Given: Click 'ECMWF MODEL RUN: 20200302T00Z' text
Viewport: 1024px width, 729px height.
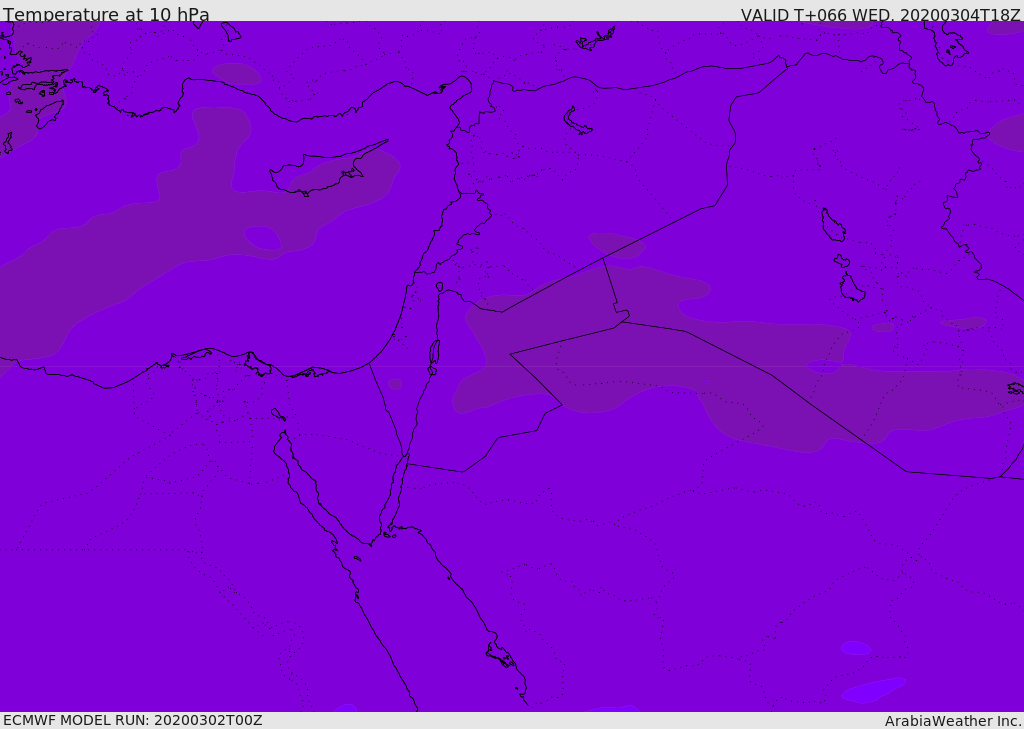Looking at the screenshot, I should 133,721.
